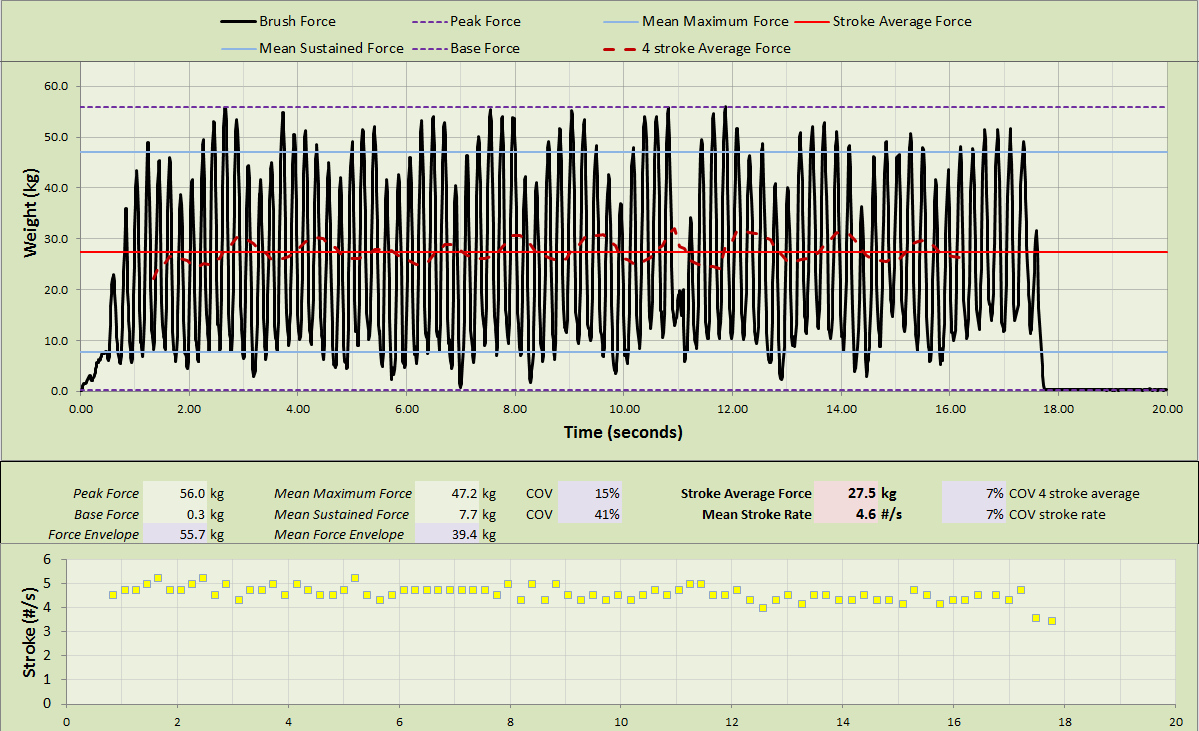Screen dimensions: 1199x731
Task: Click the Brush Force legend entry
Action: pyautogui.click(x=278, y=21)
